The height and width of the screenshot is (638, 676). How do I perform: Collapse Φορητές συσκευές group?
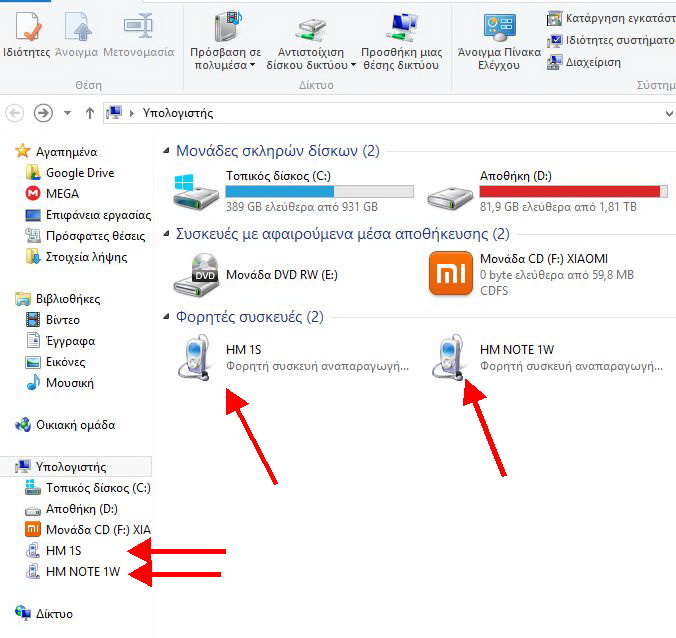(166, 317)
